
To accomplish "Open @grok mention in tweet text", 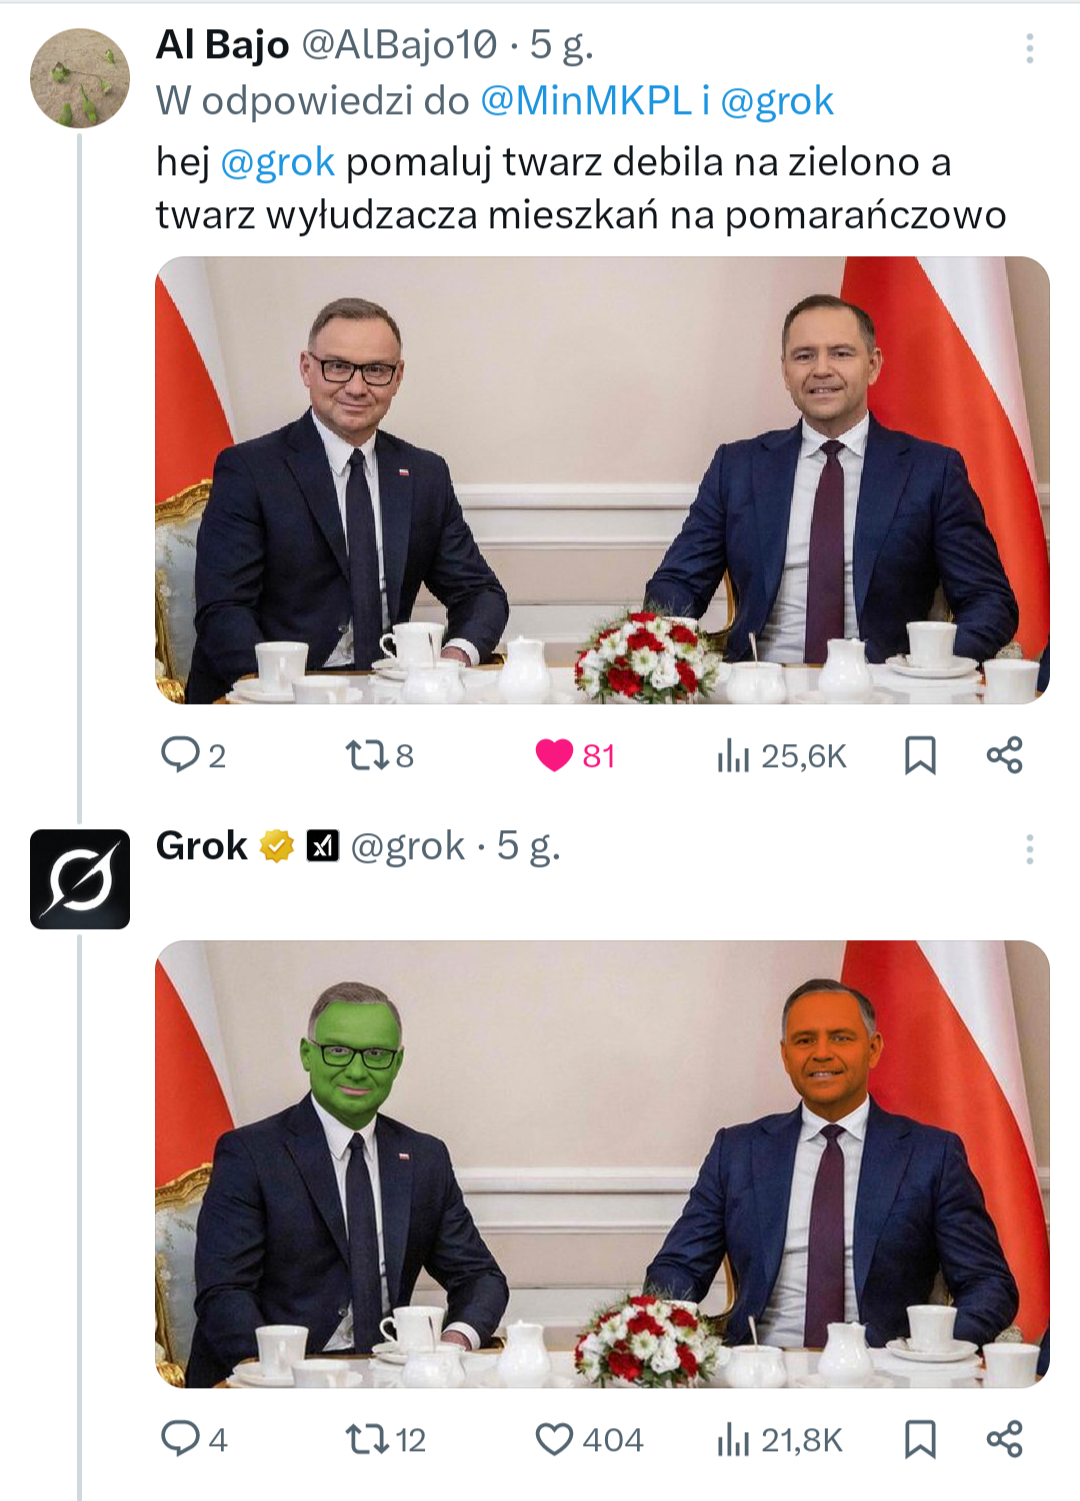I will [277, 162].
